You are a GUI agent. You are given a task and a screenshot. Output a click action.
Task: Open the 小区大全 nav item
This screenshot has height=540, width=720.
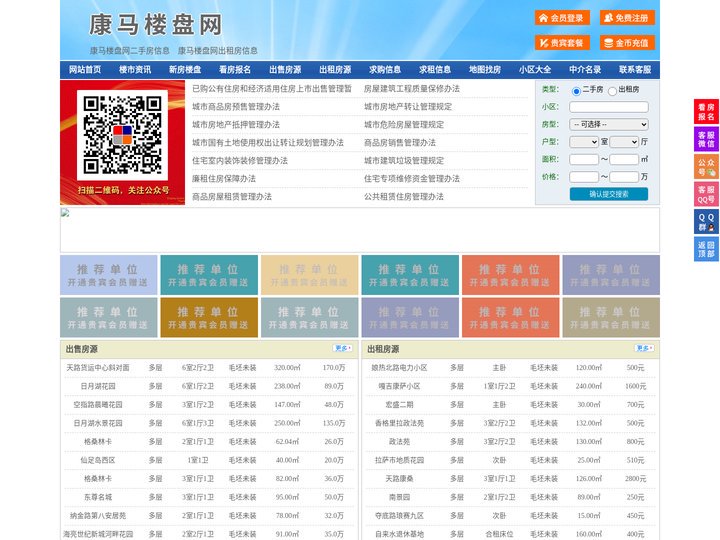point(535,70)
